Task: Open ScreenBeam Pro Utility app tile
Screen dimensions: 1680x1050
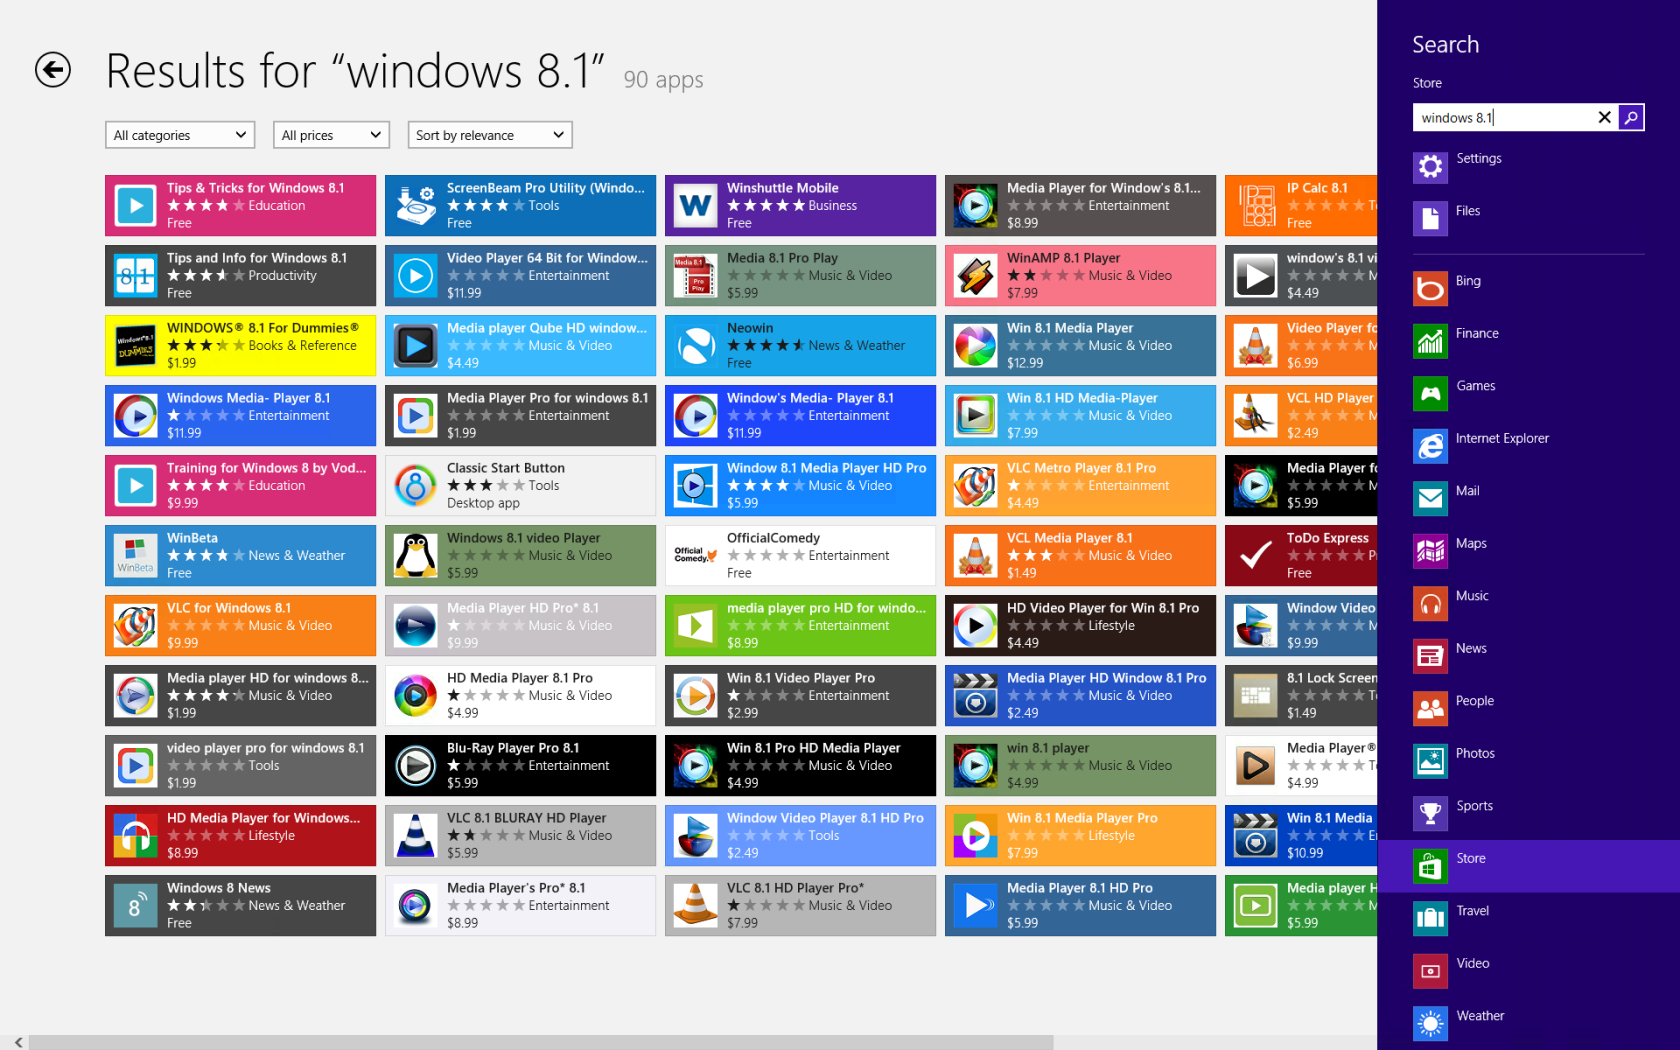Action: (x=520, y=205)
